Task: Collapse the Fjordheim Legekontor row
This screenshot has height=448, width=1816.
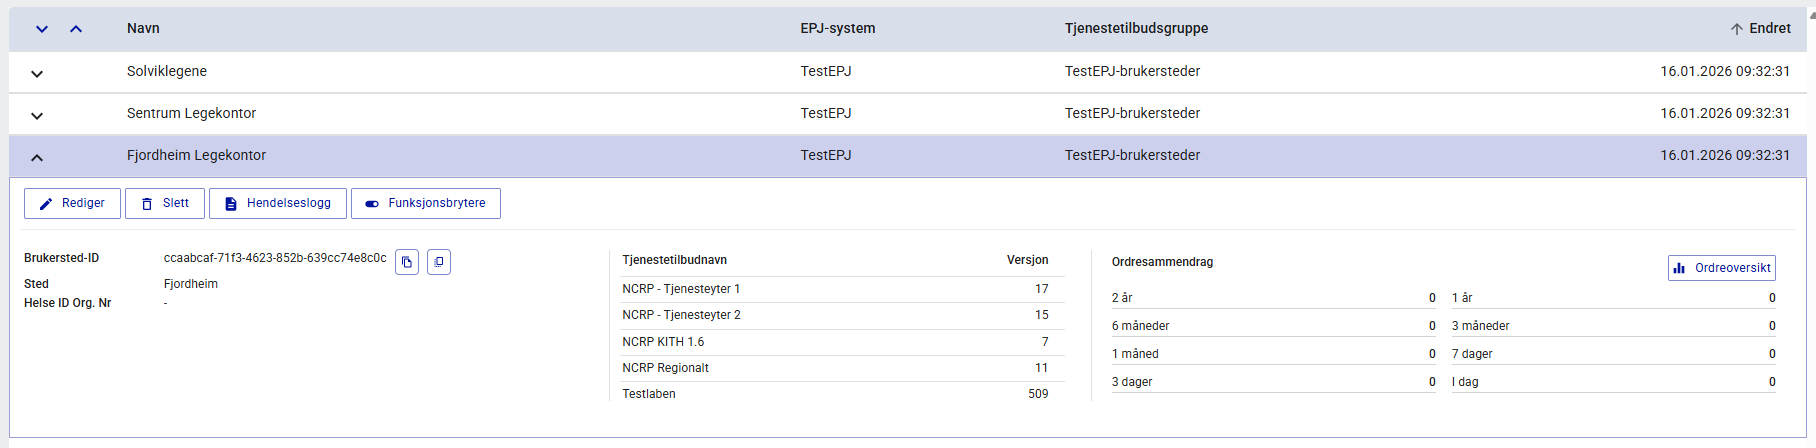Action: 37,157
